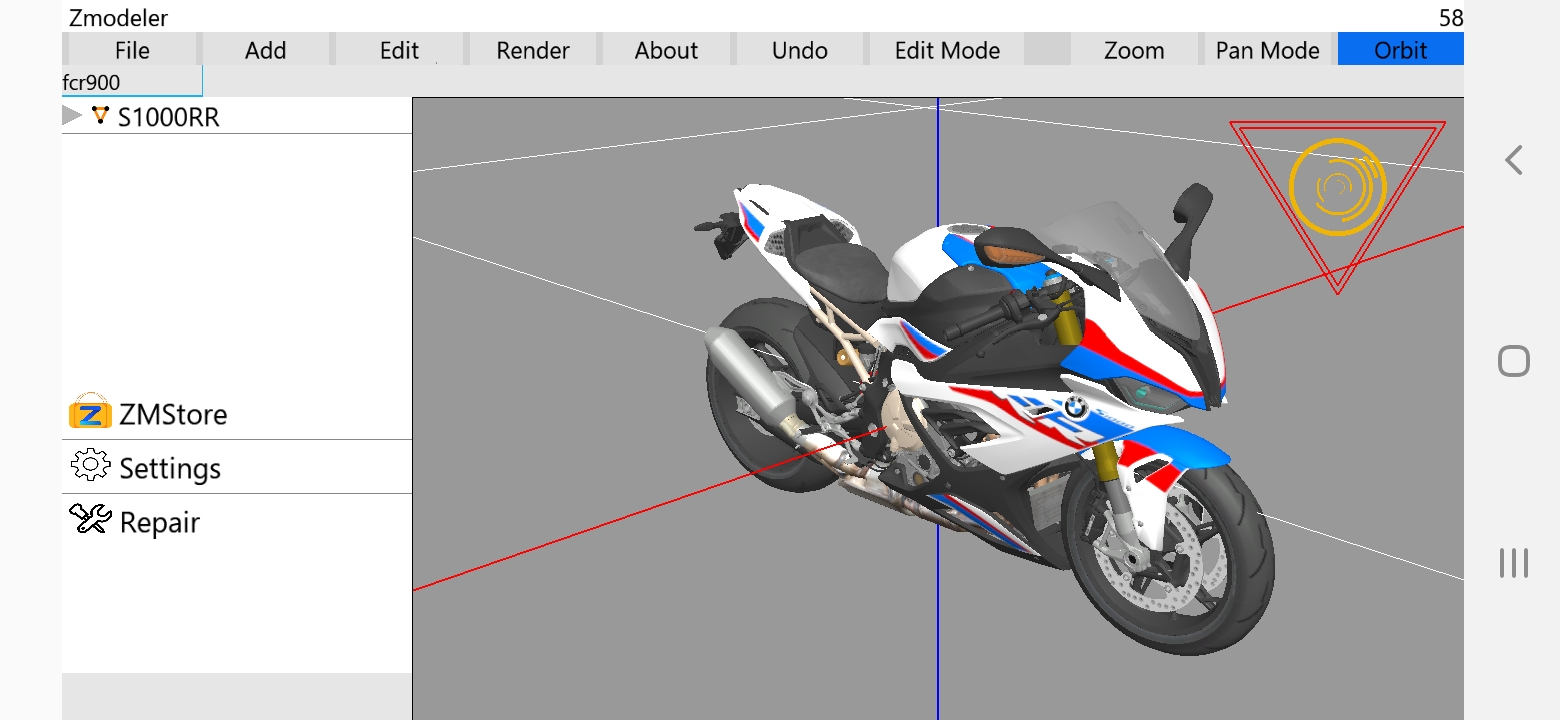Switch to Edit Mode
This screenshot has height=720, width=1560.
coord(947,50)
